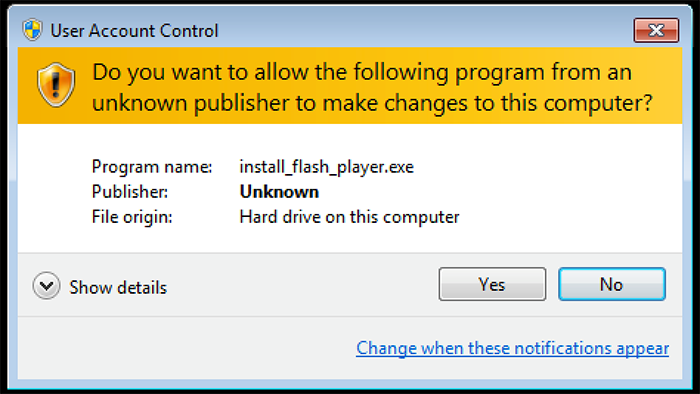Viewport: 700px width, 394px height.
Task: Deny the program by clicking No
Action: coord(612,284)
